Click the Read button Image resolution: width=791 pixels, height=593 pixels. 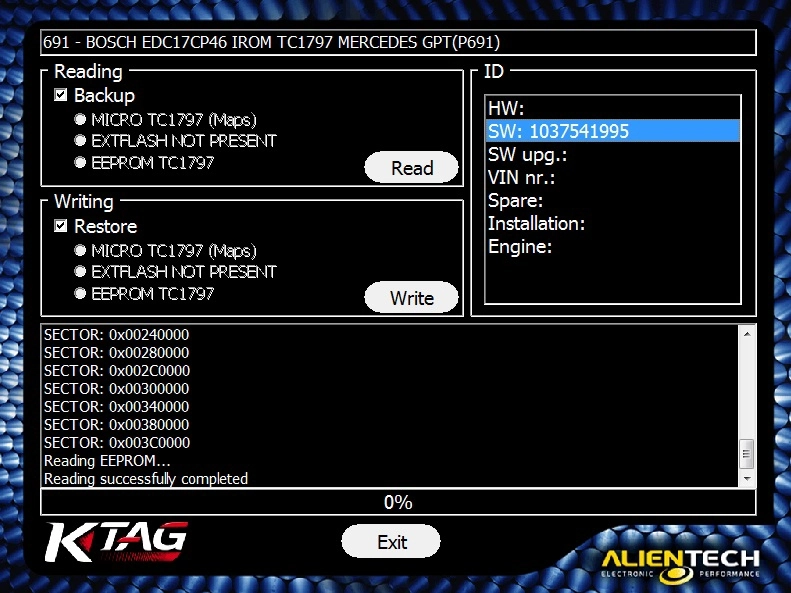pyautogui.click(x=411, y=167)
